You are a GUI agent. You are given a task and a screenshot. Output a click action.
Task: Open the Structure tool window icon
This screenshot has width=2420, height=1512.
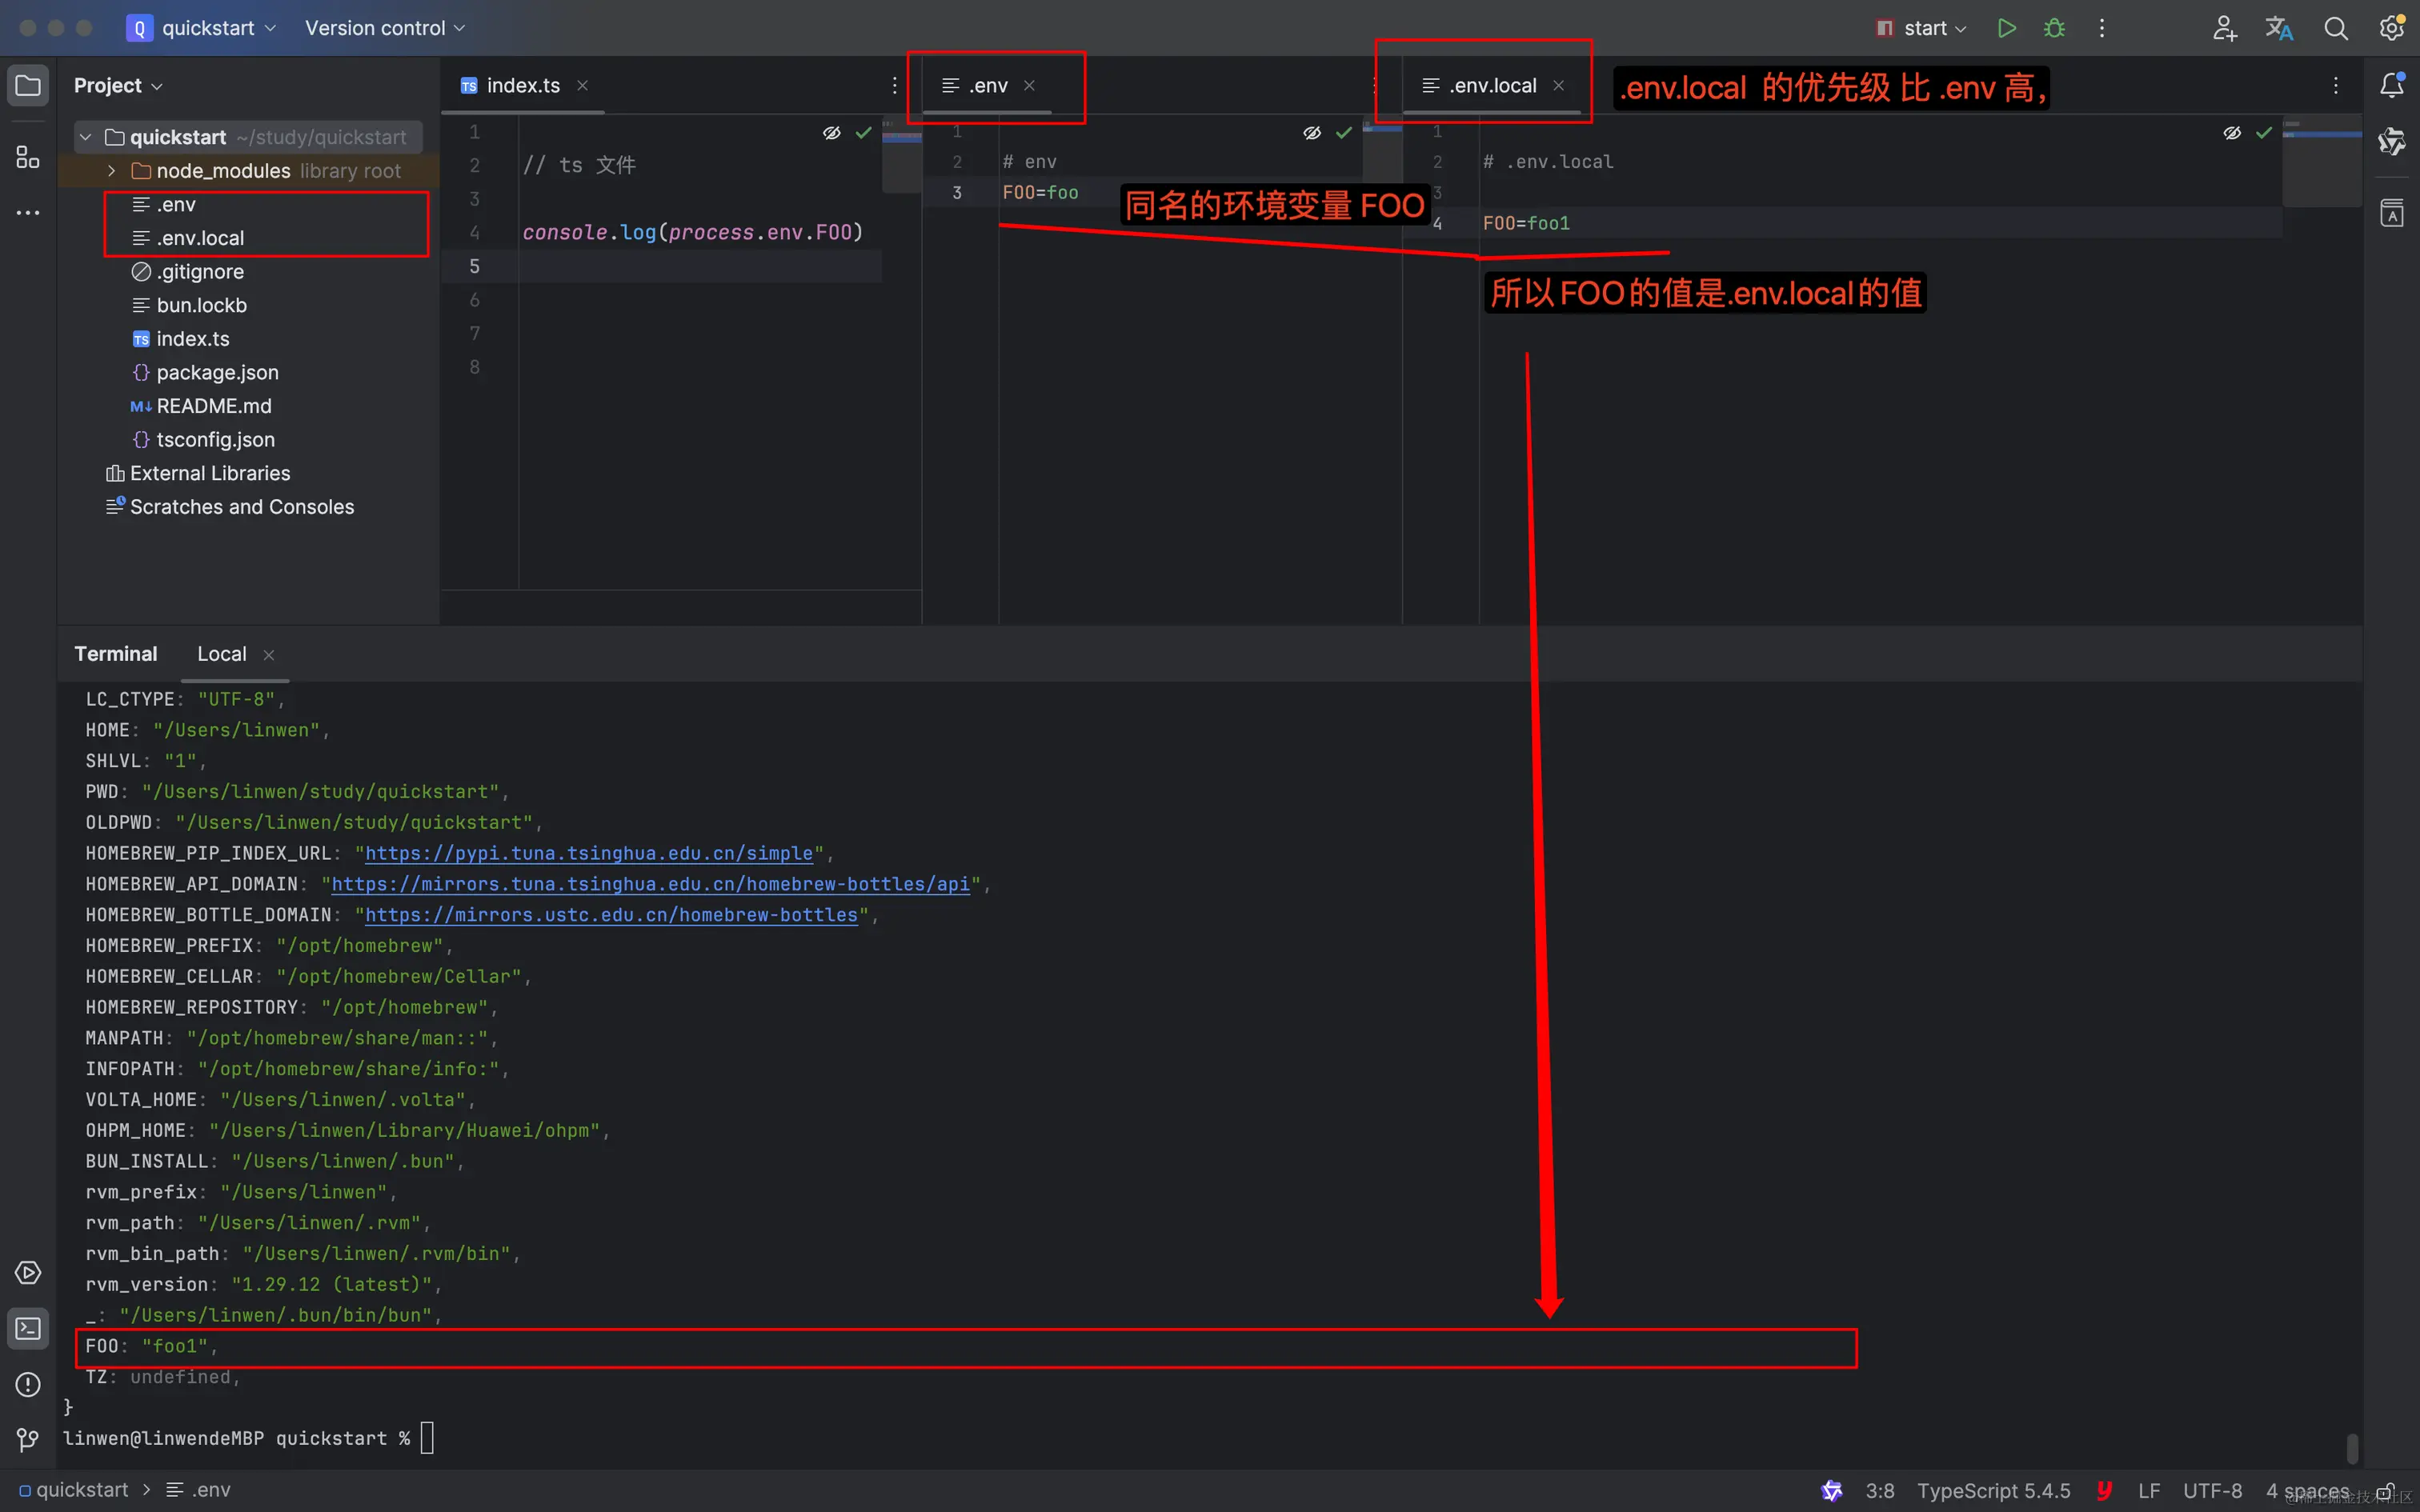[x=28, y=157]
